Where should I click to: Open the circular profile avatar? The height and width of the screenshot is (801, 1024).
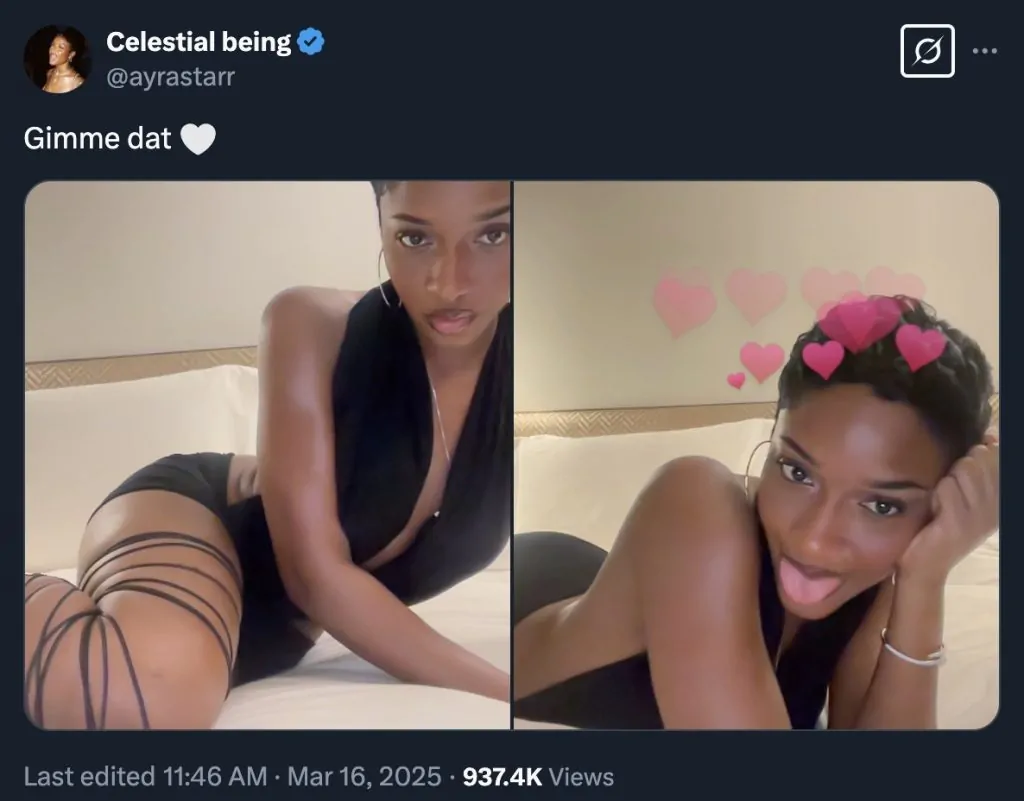point(57,59)
